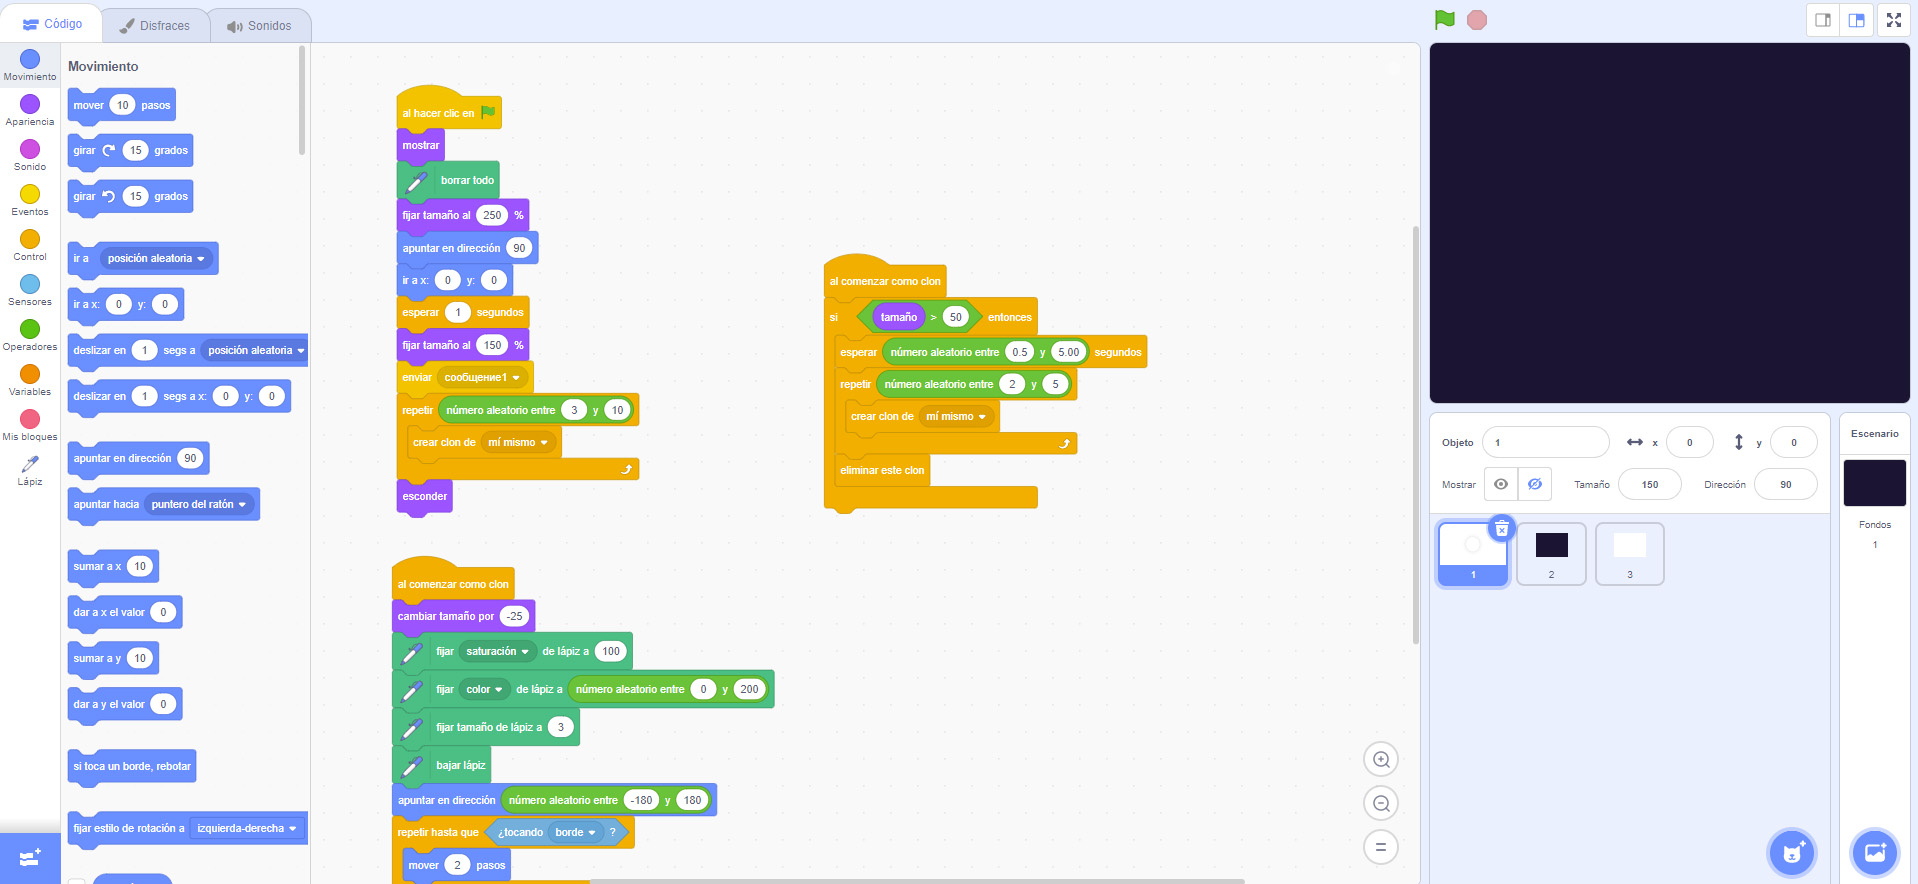Open 'izquierda-derecha' rotation style dropdown
The width and height of the screenshot is (1918, 884).
pos(246,829)
